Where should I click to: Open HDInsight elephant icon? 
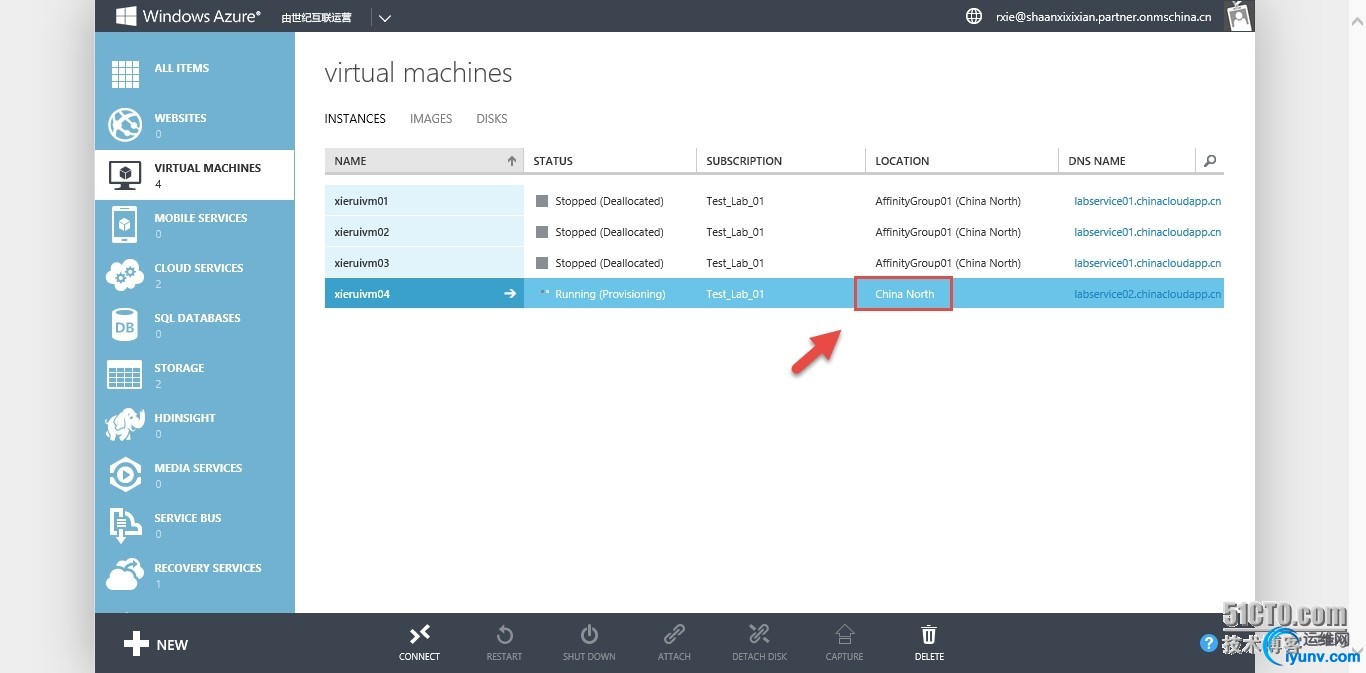125,425
